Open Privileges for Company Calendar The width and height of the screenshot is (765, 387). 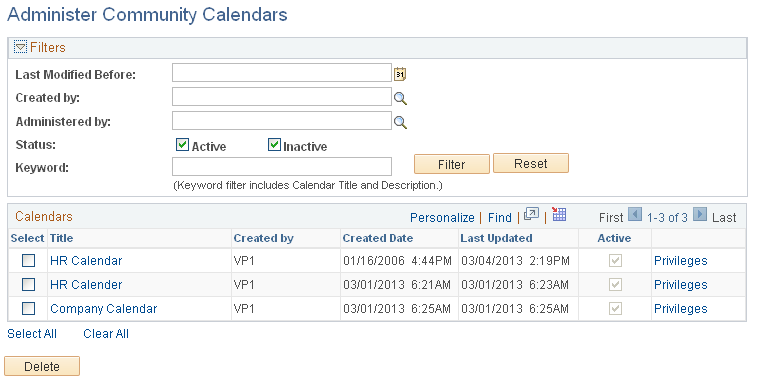(x=681, y=308)
